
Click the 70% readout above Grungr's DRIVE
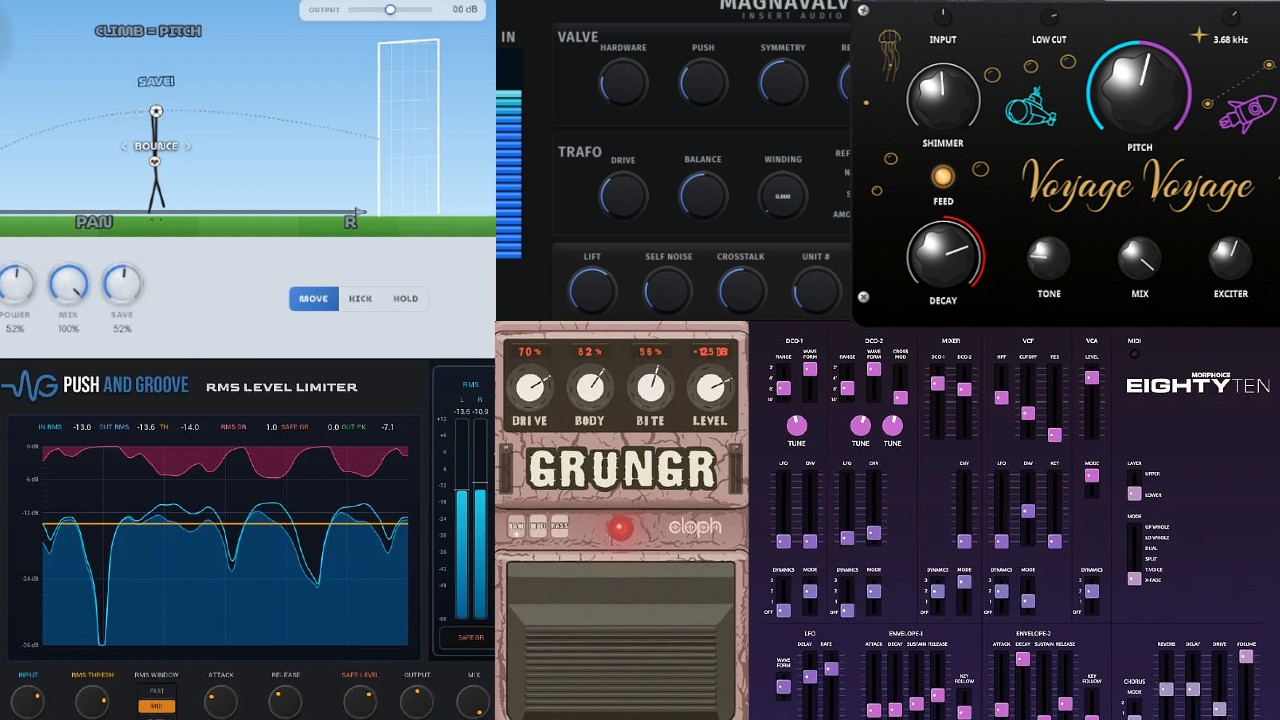tap(529, 352)
